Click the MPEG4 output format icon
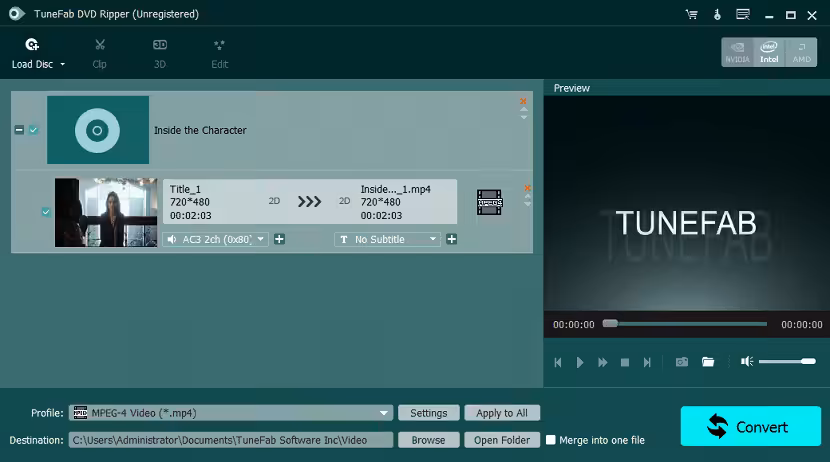830x462 pixels. point(489,202)
